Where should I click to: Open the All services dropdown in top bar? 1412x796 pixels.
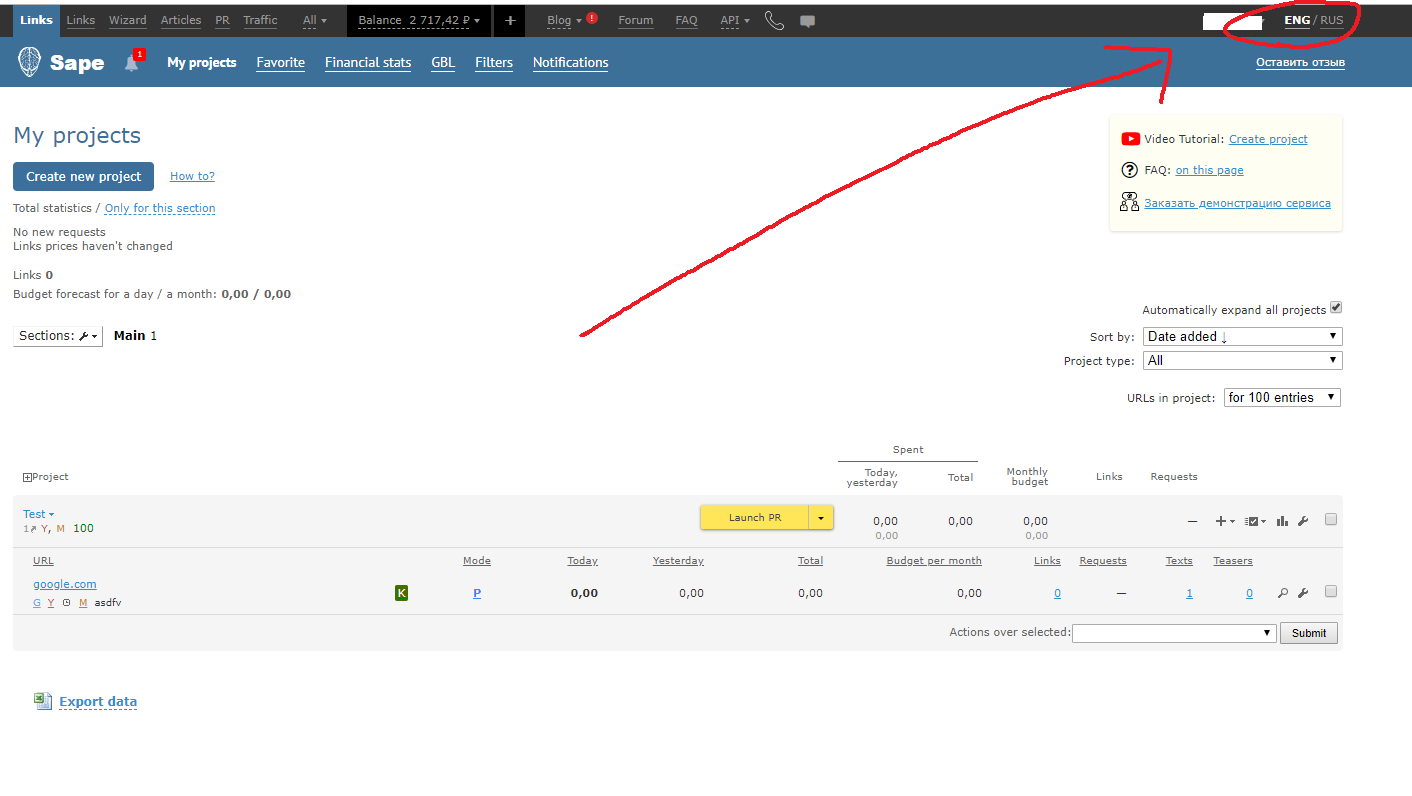tap(315, 20)
